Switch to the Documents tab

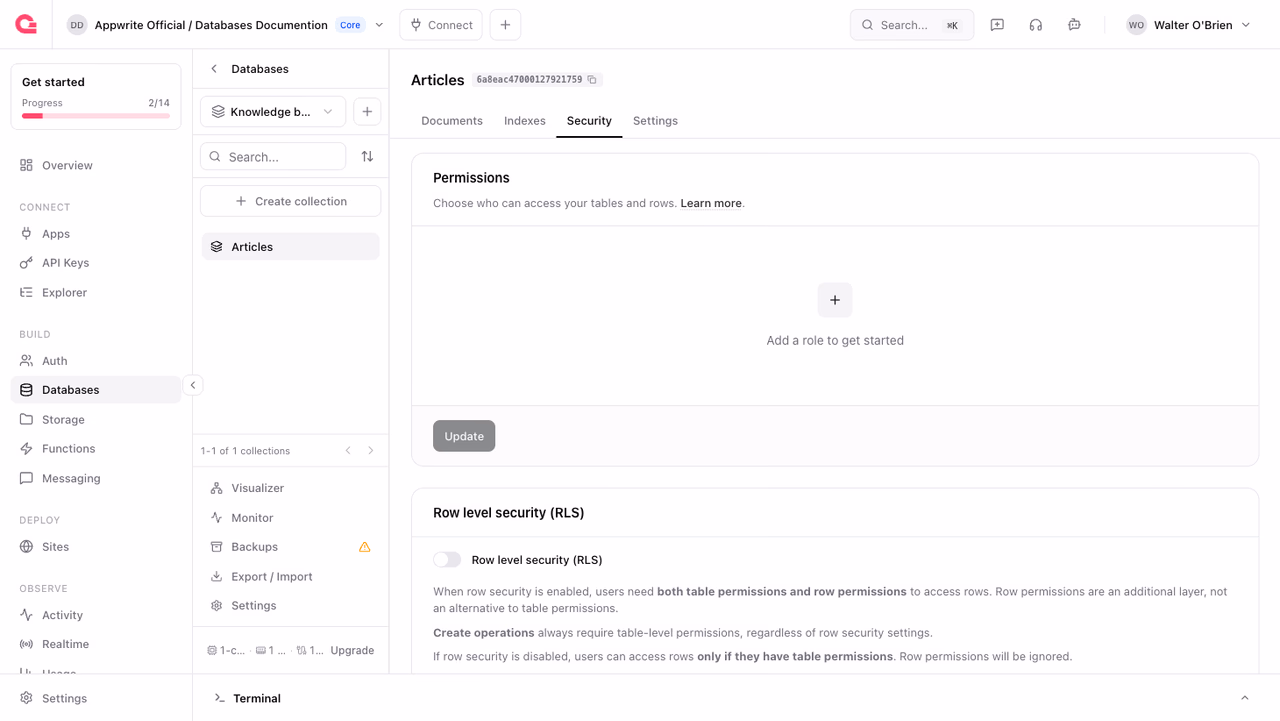[452, 121]
